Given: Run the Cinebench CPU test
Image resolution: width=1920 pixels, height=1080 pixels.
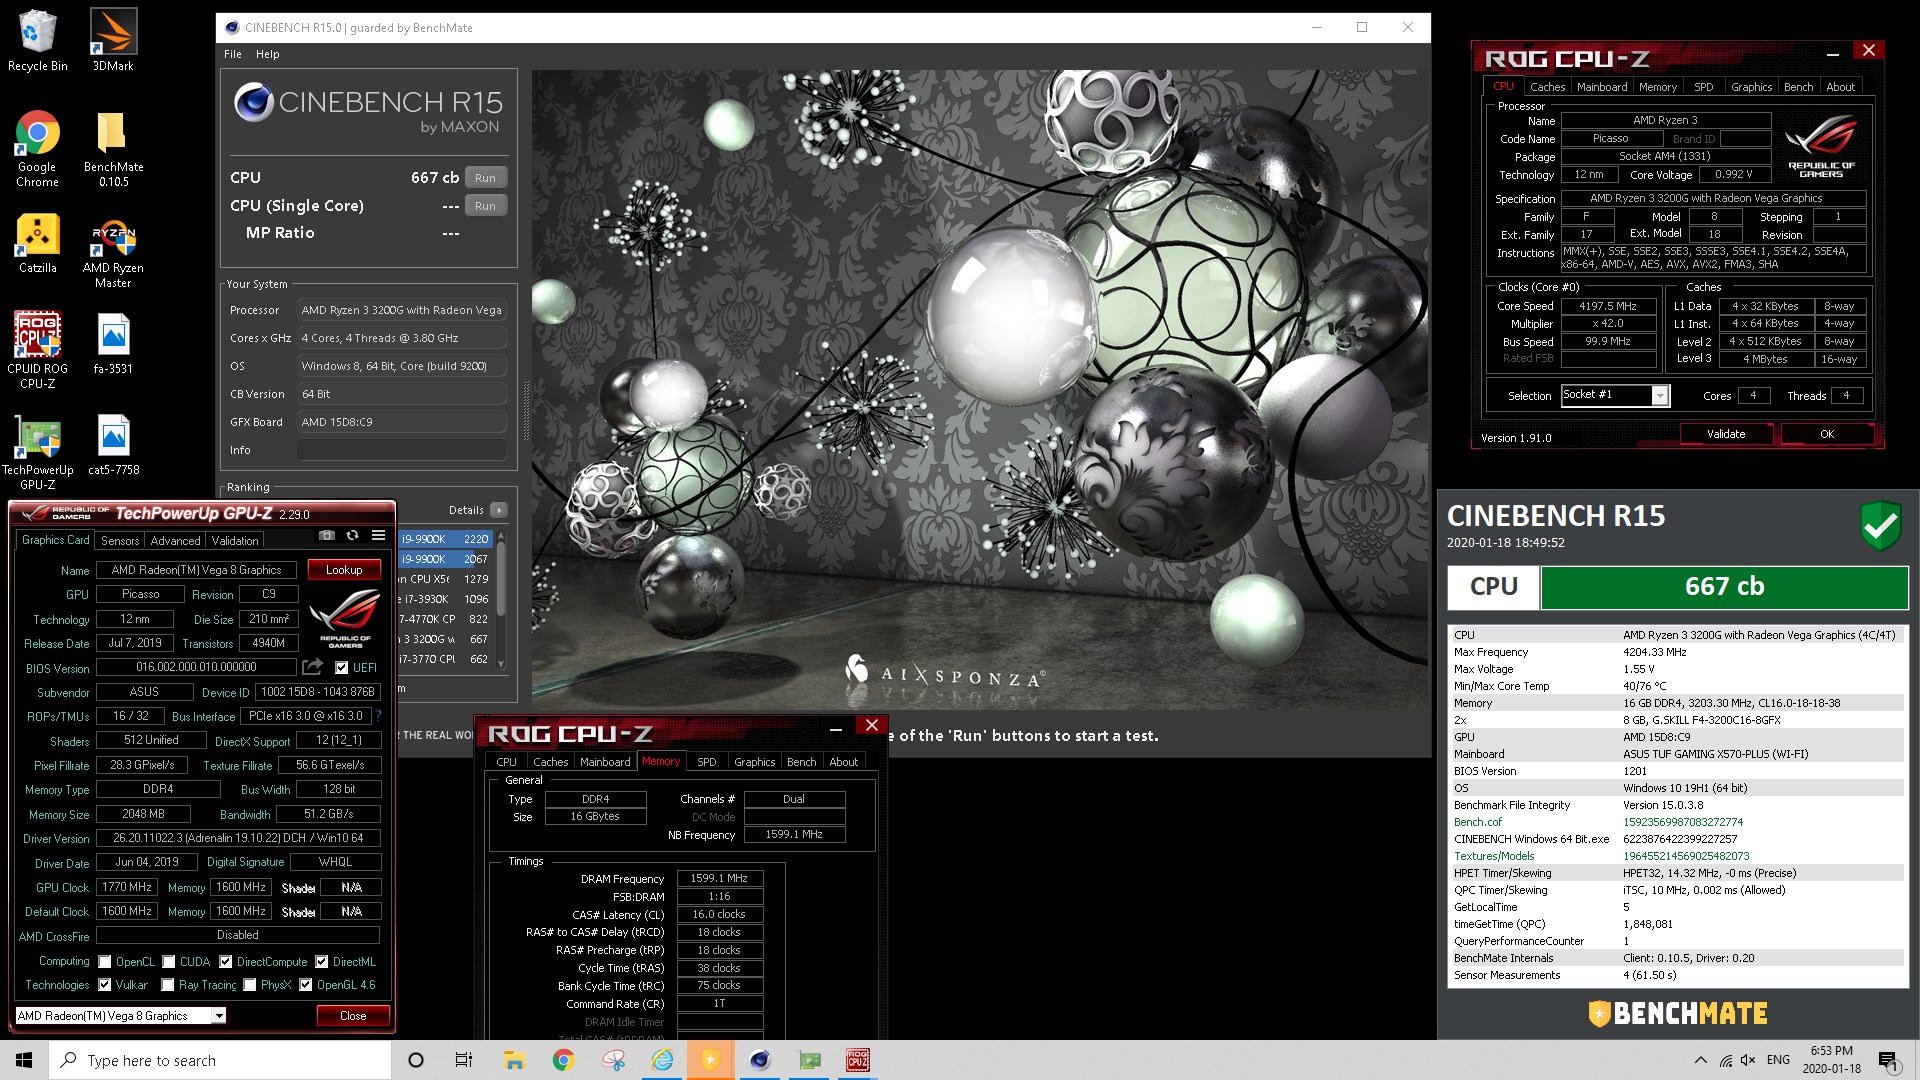Looking at the screenshot, I should pos(485,178).
